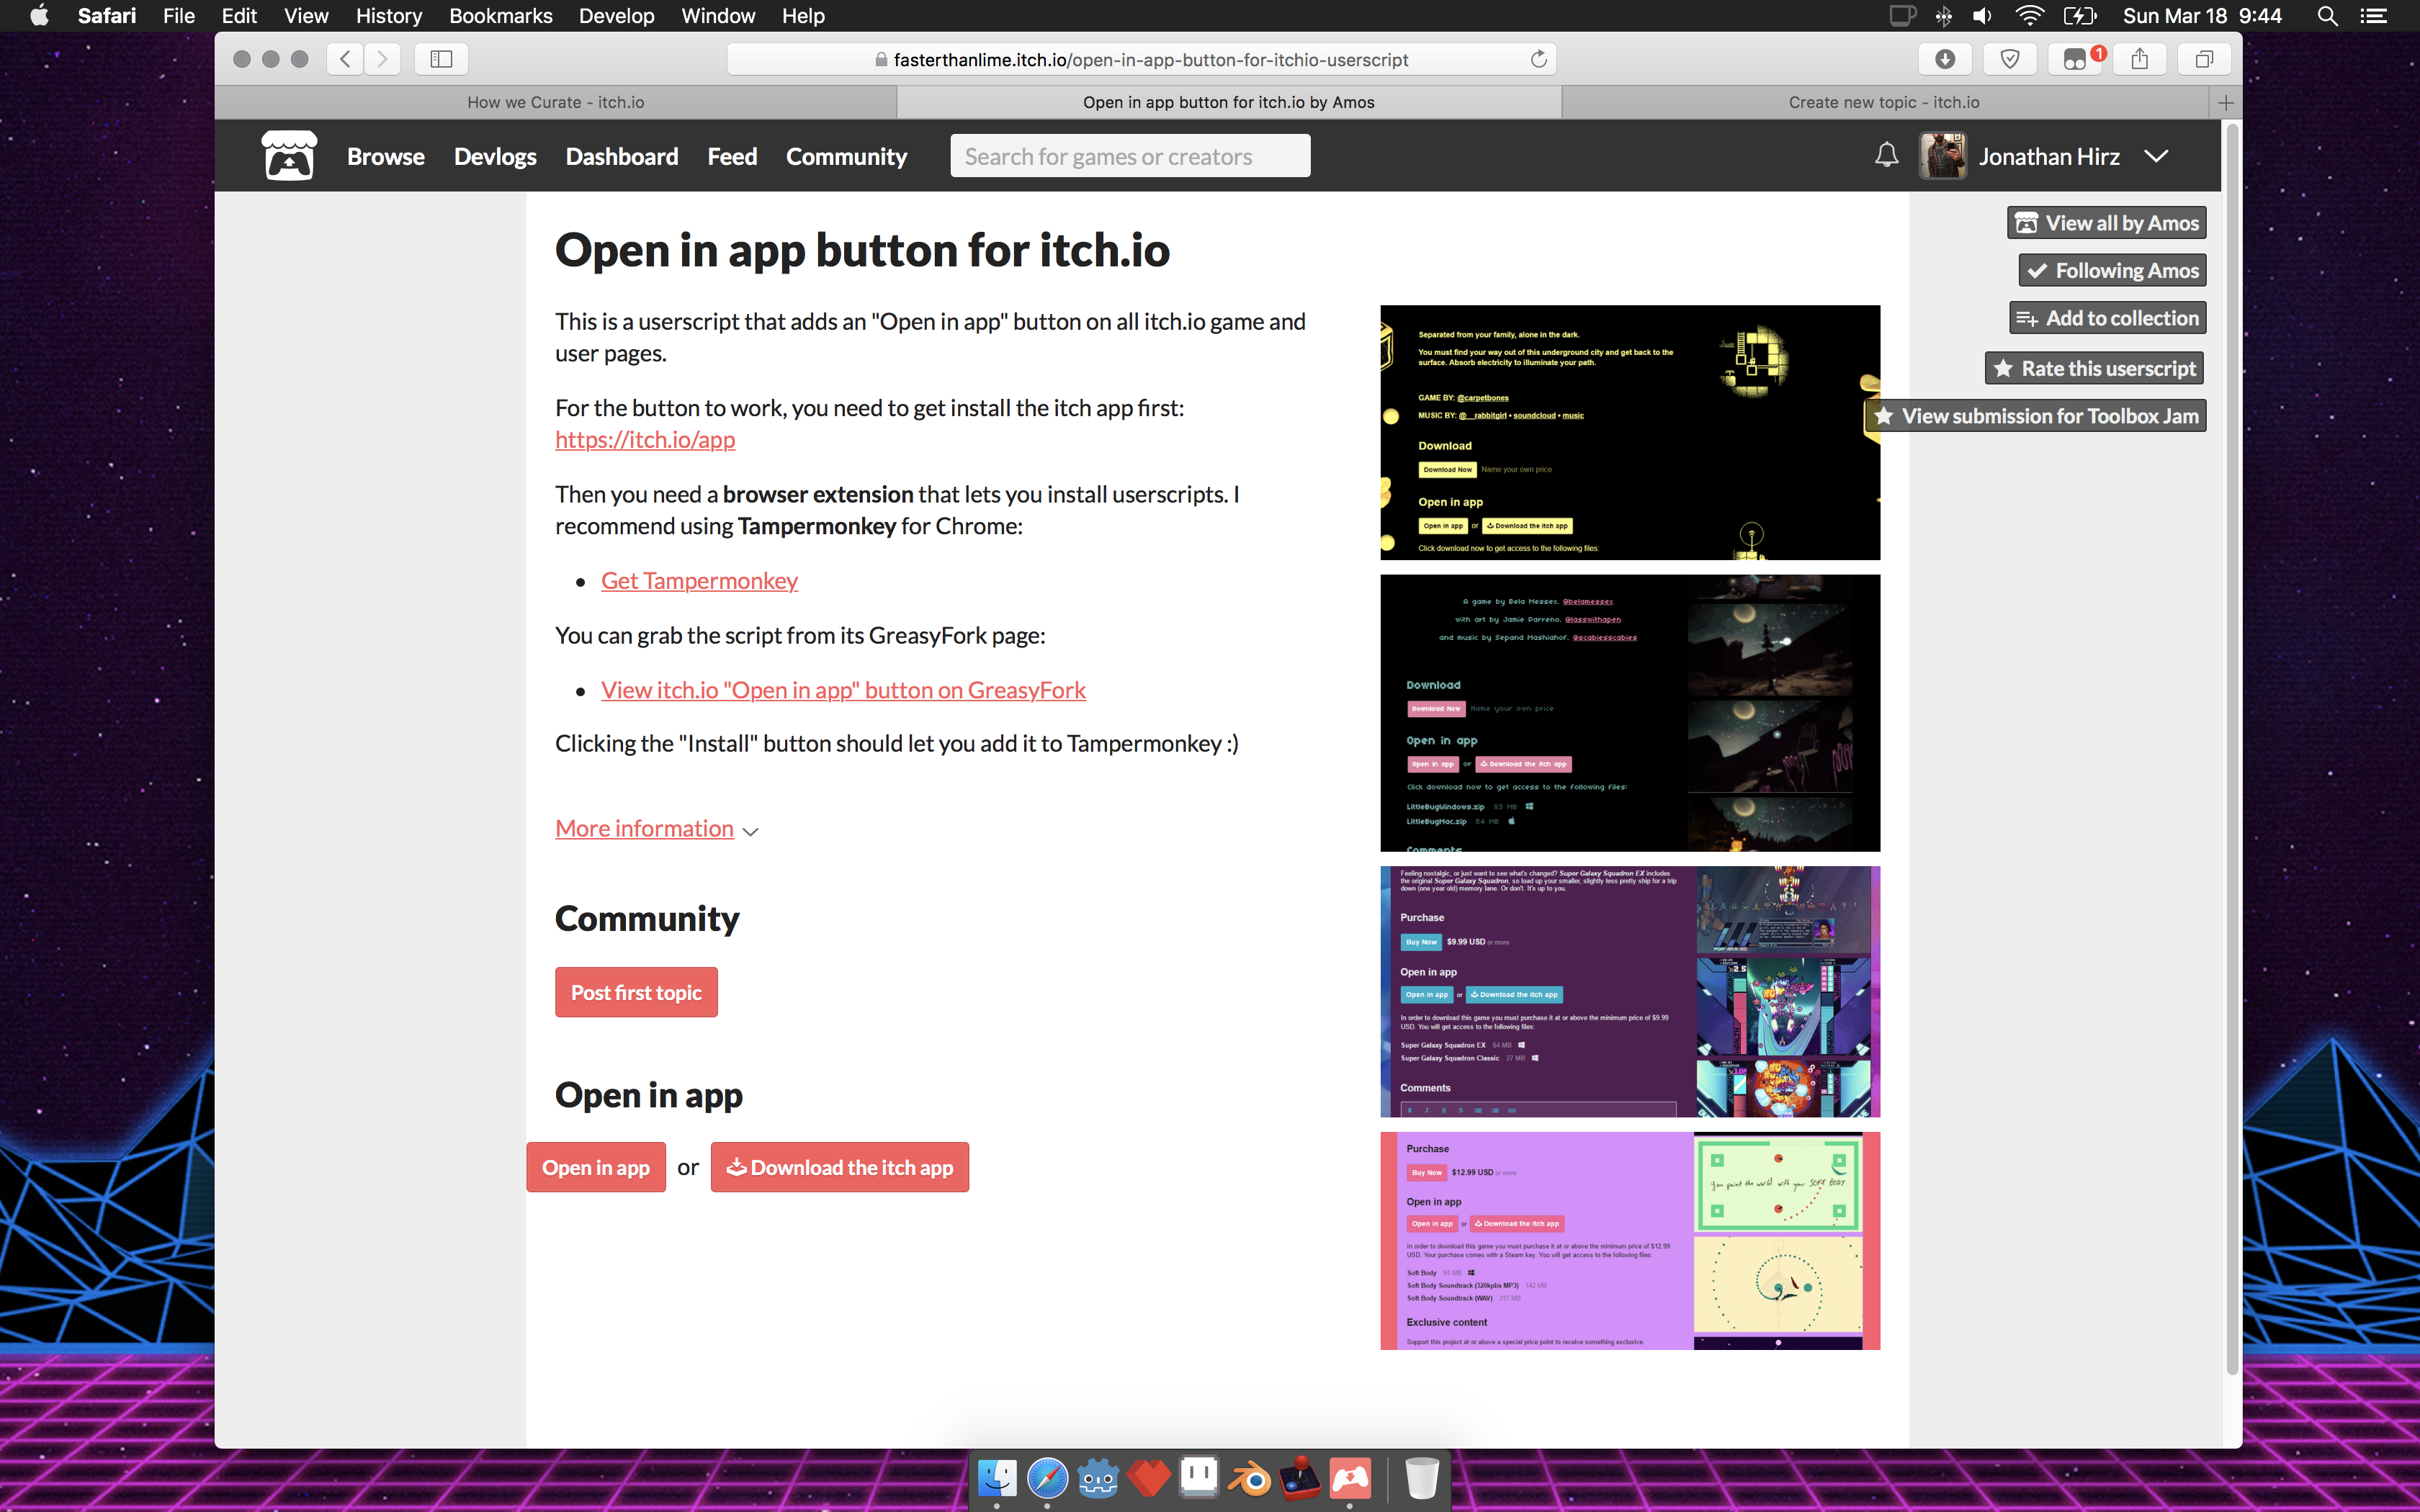
Task: Click the page vertical scrollbar
Action: [2232, 748]
